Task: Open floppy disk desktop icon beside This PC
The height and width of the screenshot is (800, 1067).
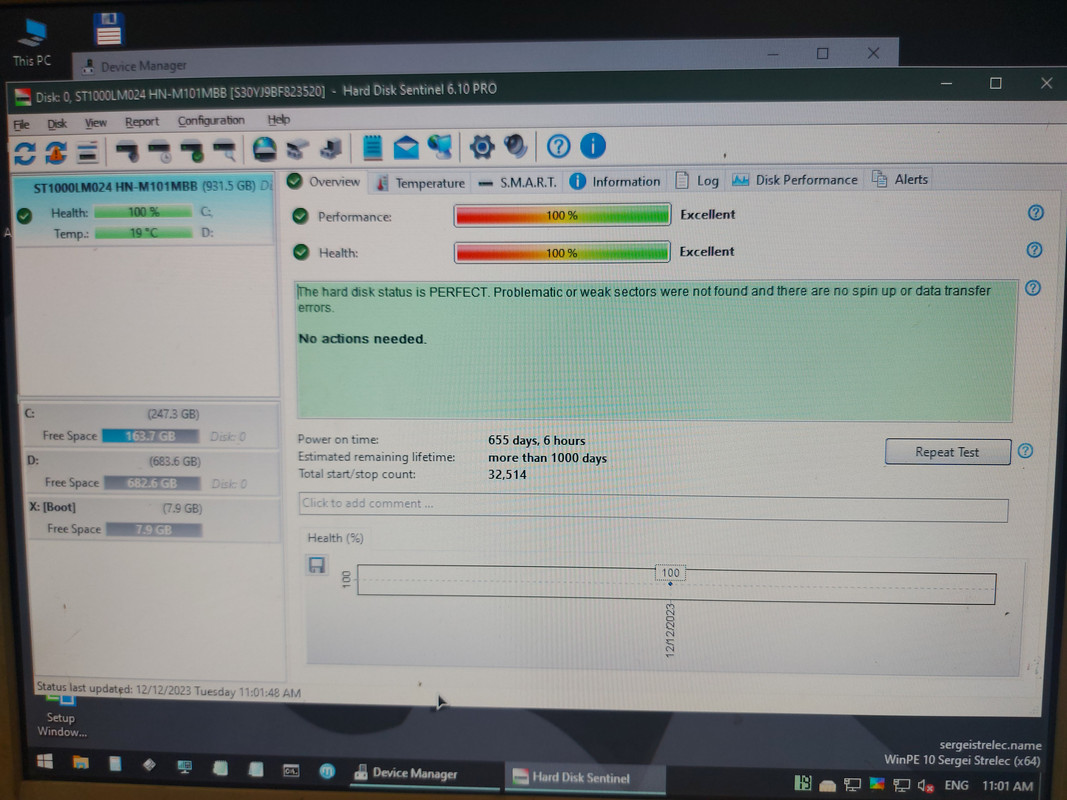Action: point(108,29)
